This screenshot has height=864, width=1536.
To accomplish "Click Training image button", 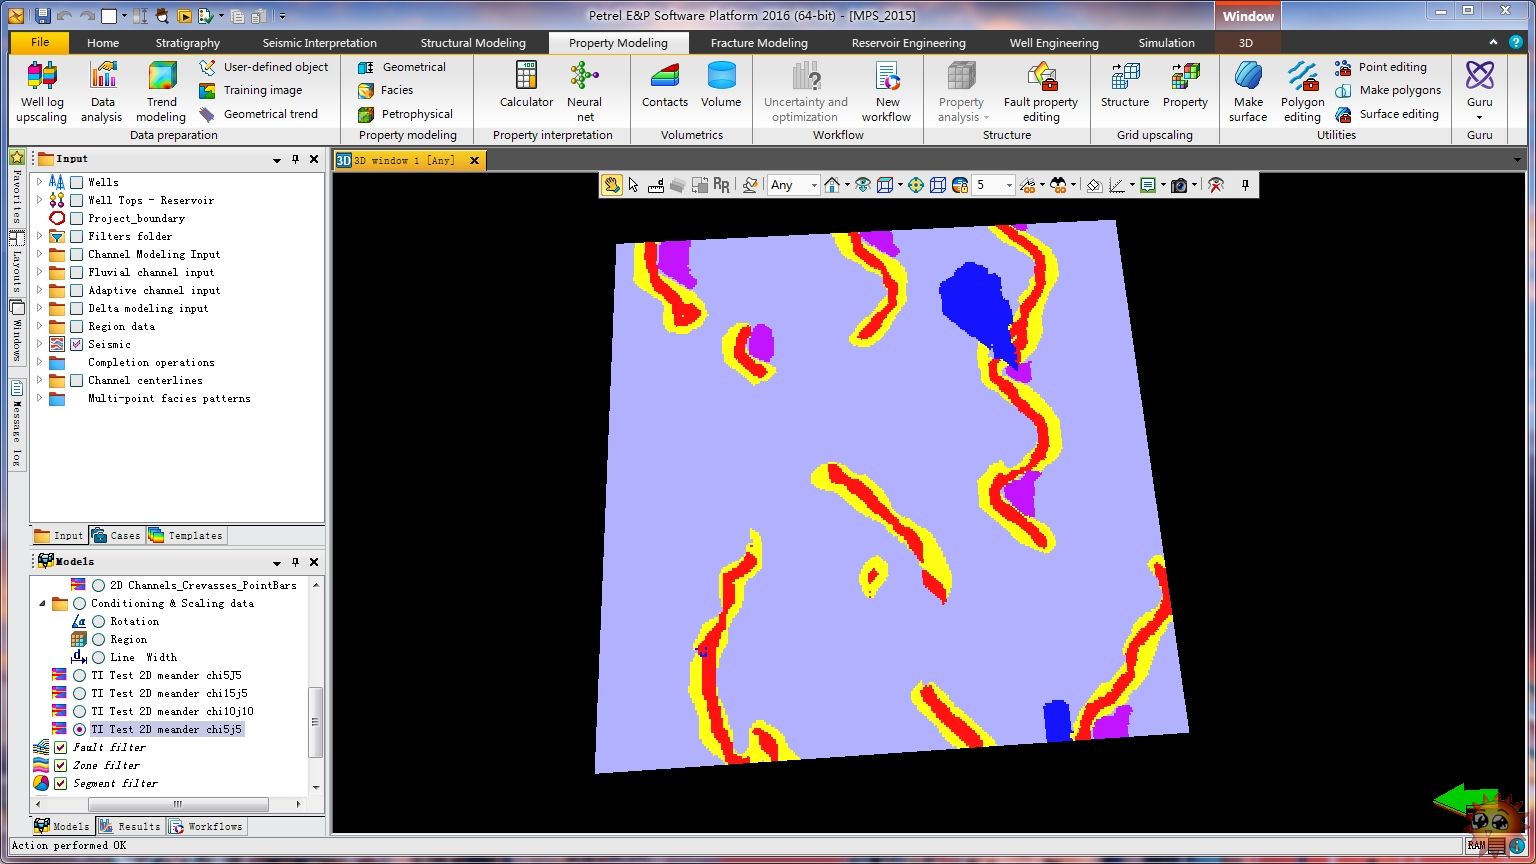I will coord(250,90).
